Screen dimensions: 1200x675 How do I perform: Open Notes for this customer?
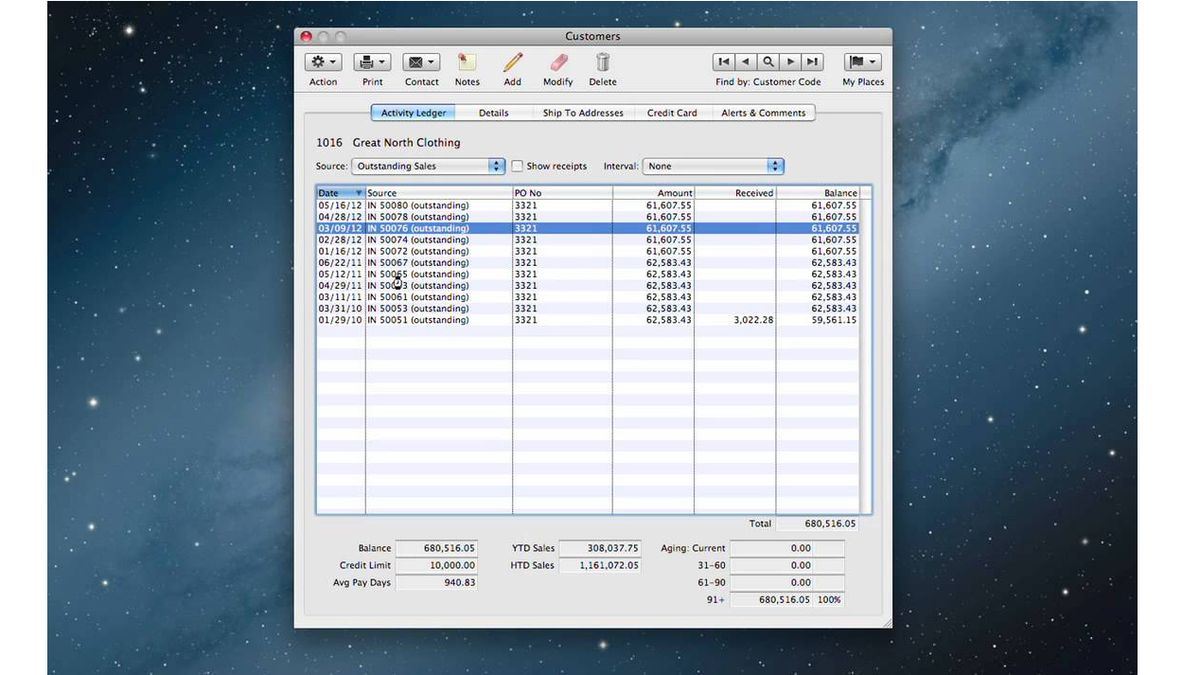466,62
